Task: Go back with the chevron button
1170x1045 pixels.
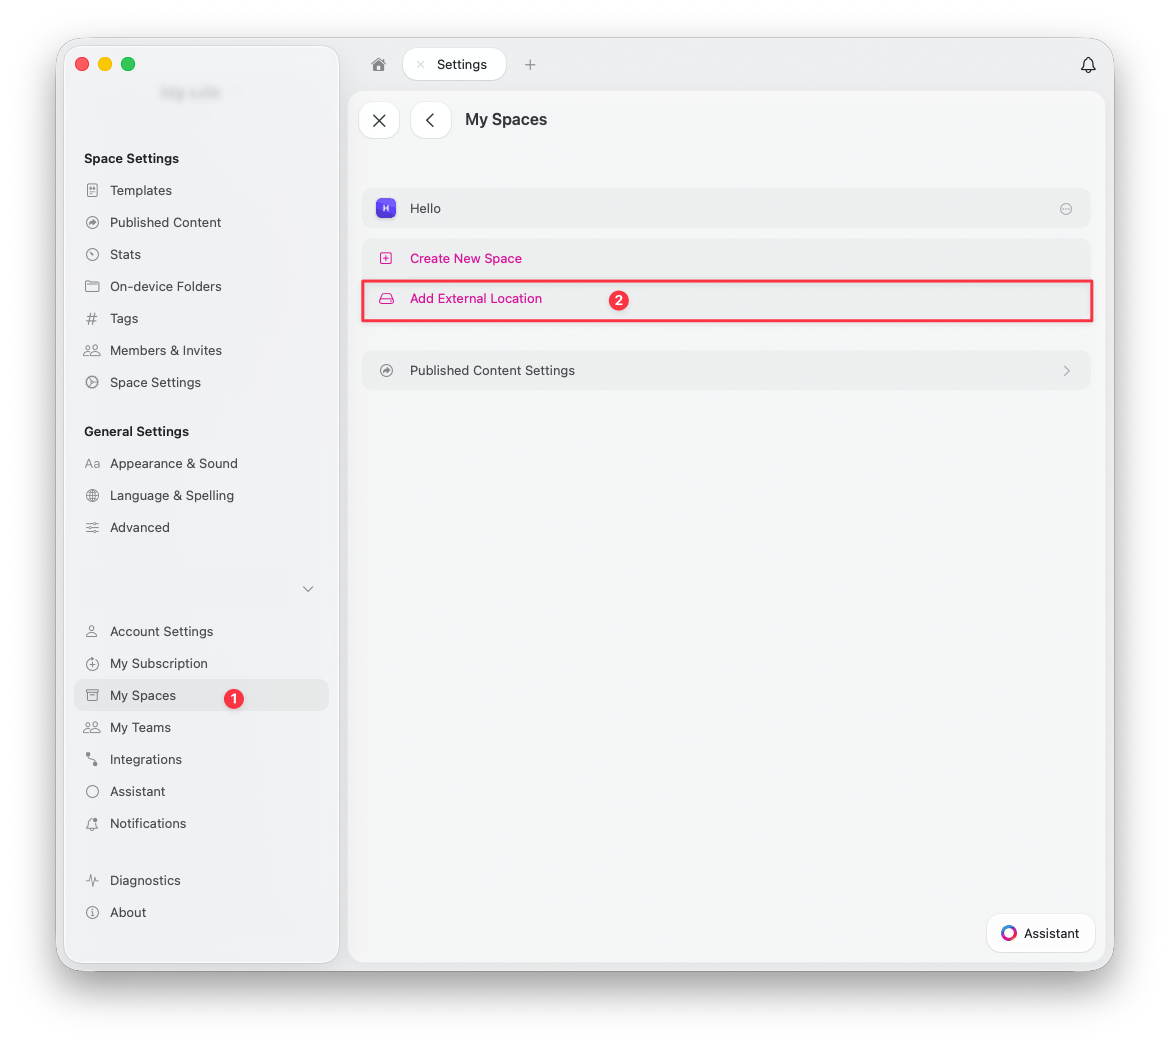Action: pos(431,120)
